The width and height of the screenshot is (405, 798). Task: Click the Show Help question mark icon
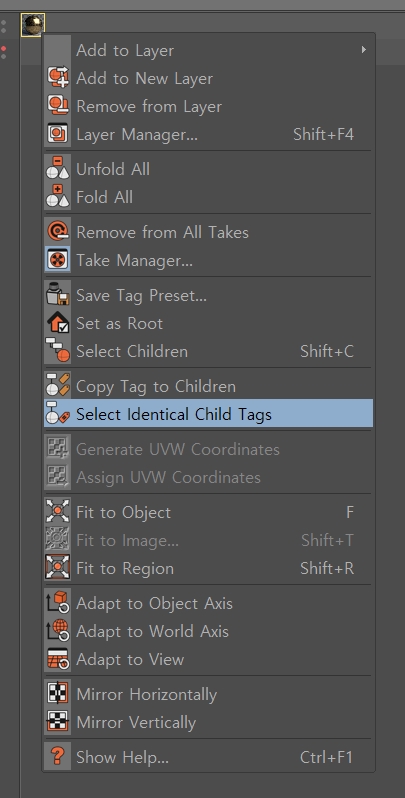pos(57,757)
